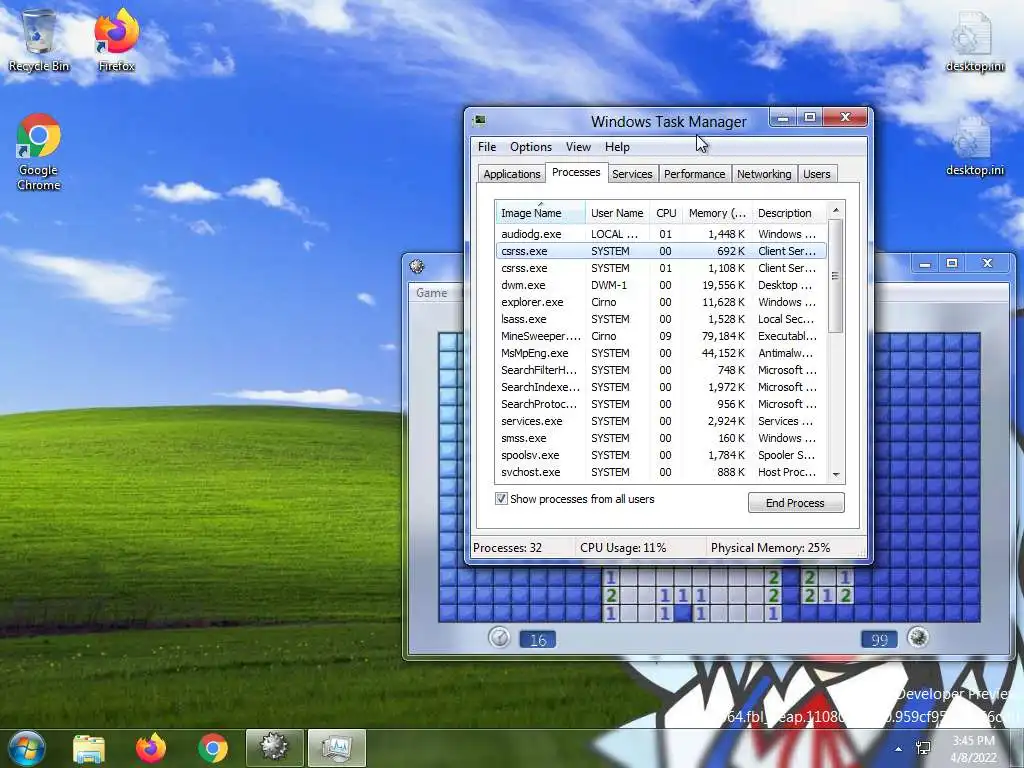This screenshot has height=768, width=1024.
Task: Sort by the Description column header
Action: click(x=789, y=213)
